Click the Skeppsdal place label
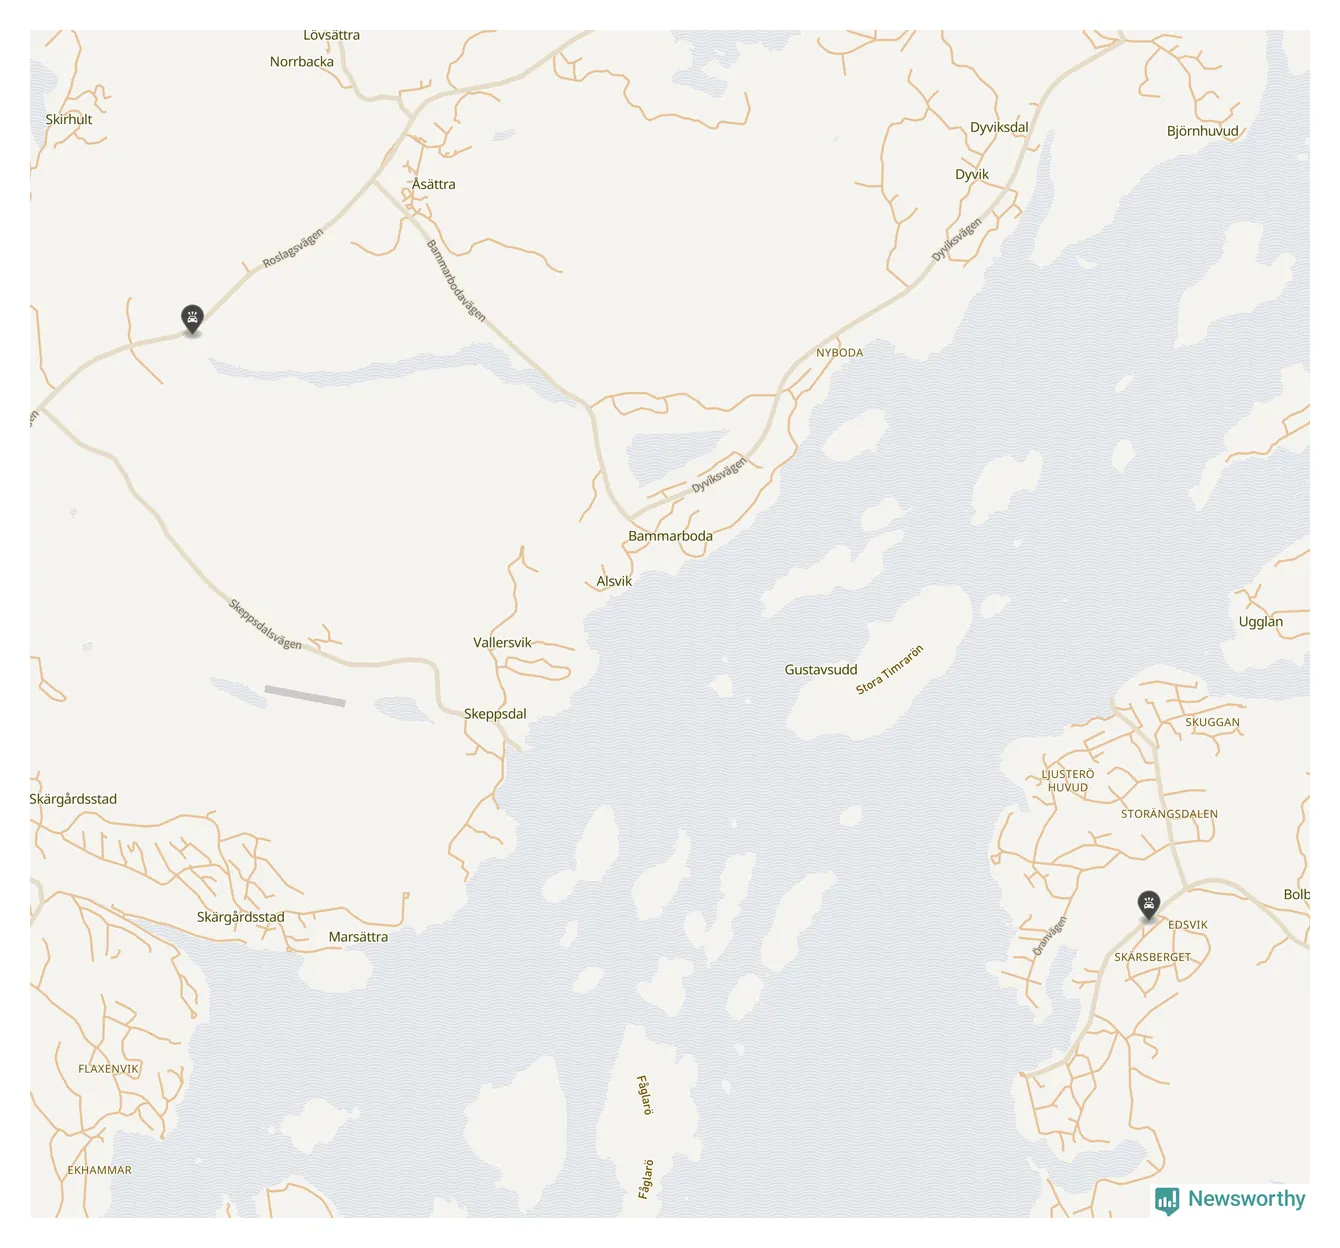Image resolution: width=1340 pixels, height=1248 pixels. pyautogui.click(x=495, y=714)
